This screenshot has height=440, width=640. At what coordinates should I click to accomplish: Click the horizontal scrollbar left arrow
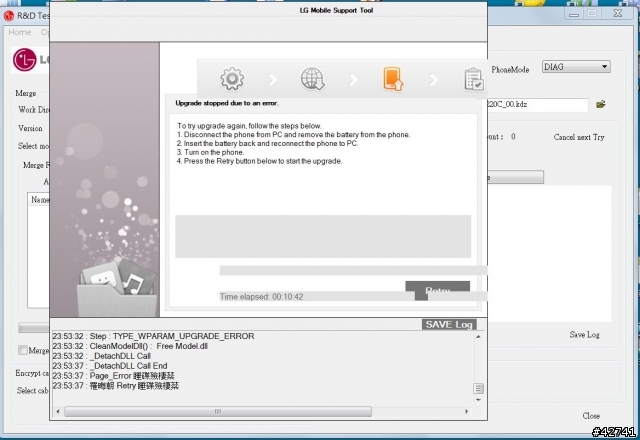58,411
